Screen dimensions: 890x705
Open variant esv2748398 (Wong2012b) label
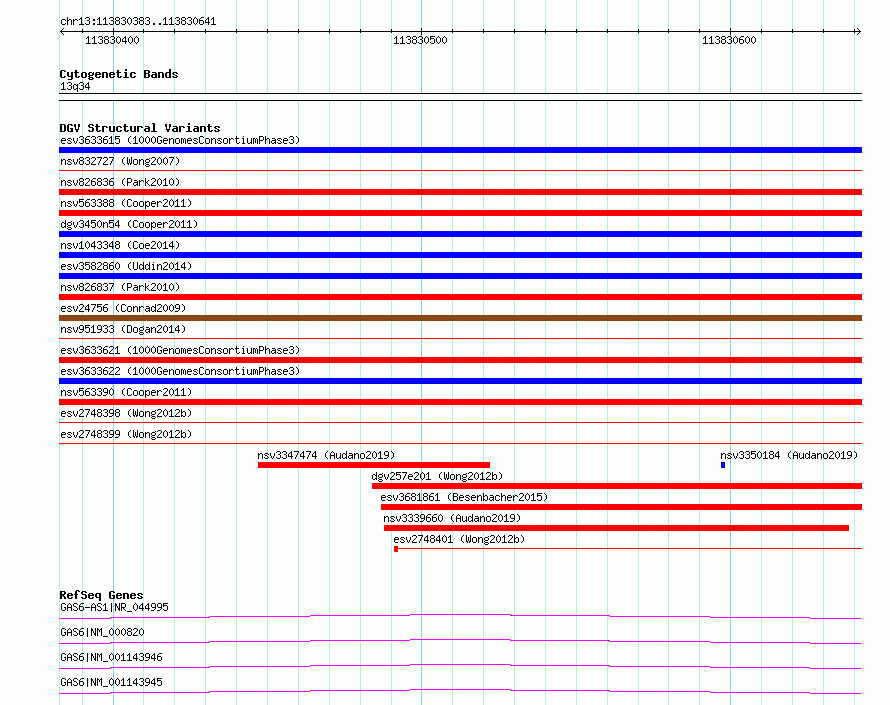click(x=126, y=413)
